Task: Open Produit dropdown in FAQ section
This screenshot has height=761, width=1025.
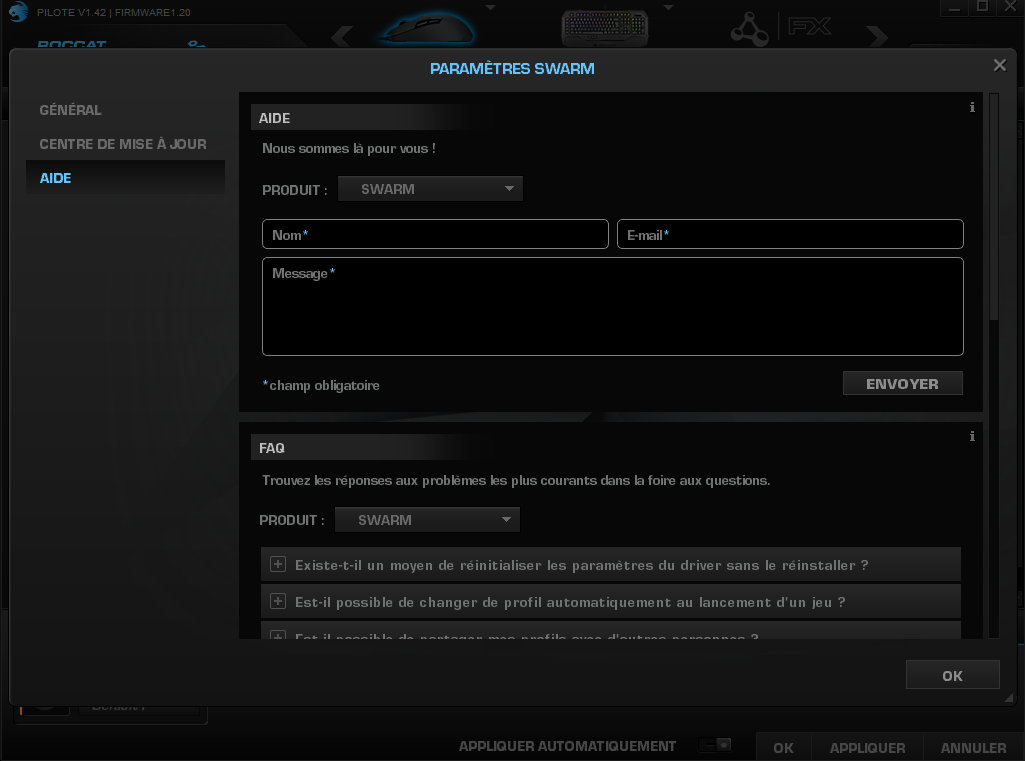Action: pyautogui.click(x=428, y=520)
